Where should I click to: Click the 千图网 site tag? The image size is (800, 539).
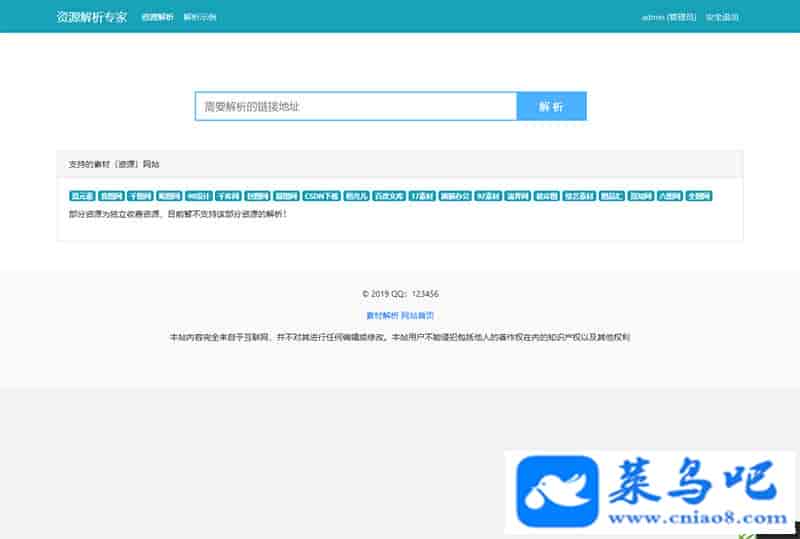(x=140, y=196)
